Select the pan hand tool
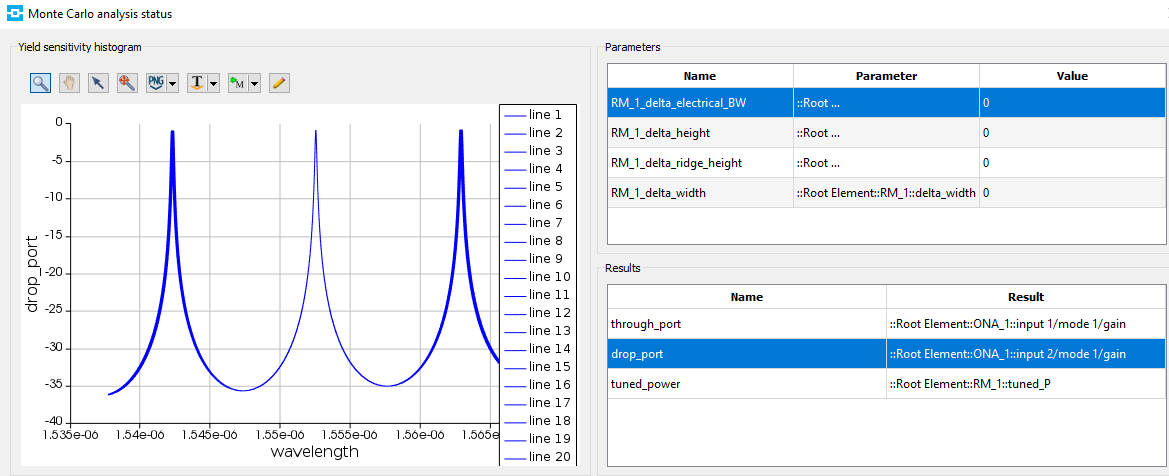Screen dimensions: 1169x476 point(69,83)
